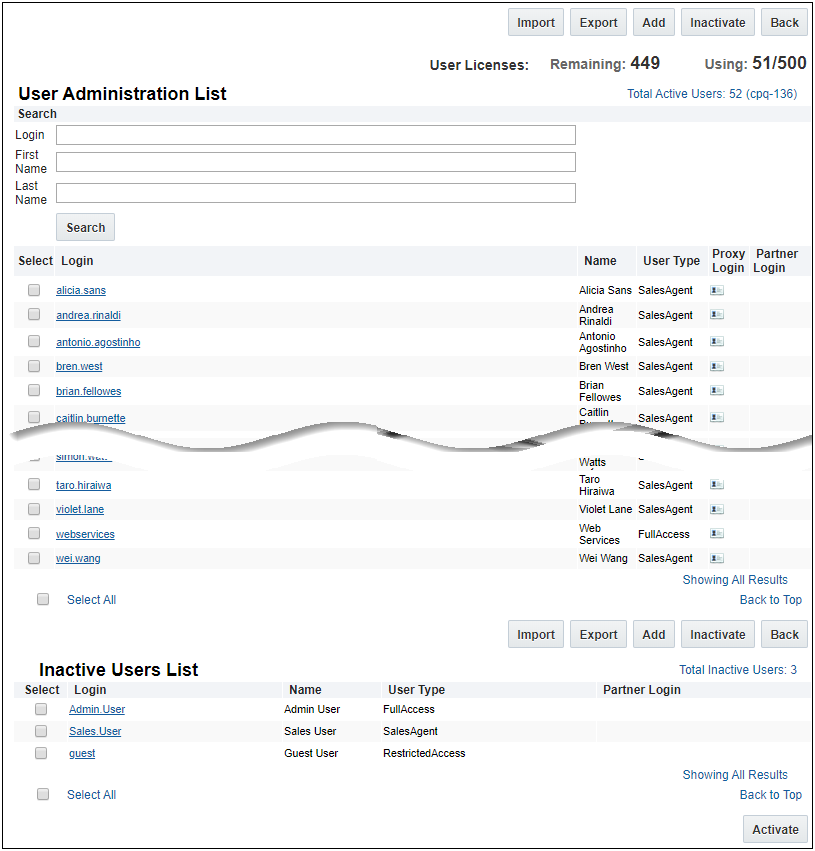Viewport: 815px width, 851px height.
Task: Focus the Last Name search field
Action: click(x=316, y=193)
